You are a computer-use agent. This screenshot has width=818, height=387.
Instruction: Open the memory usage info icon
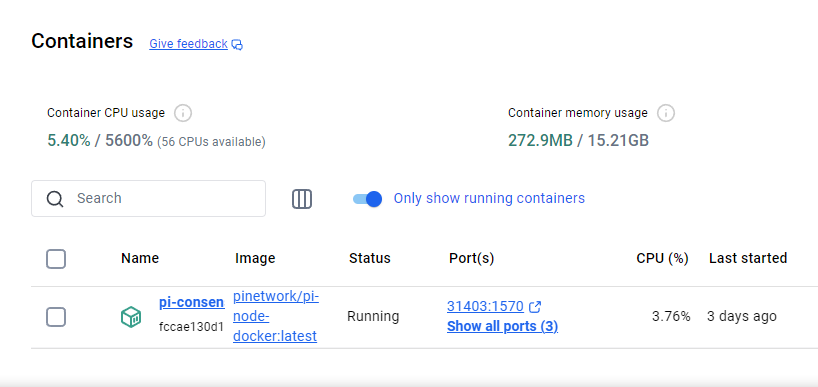click(666, 113)
